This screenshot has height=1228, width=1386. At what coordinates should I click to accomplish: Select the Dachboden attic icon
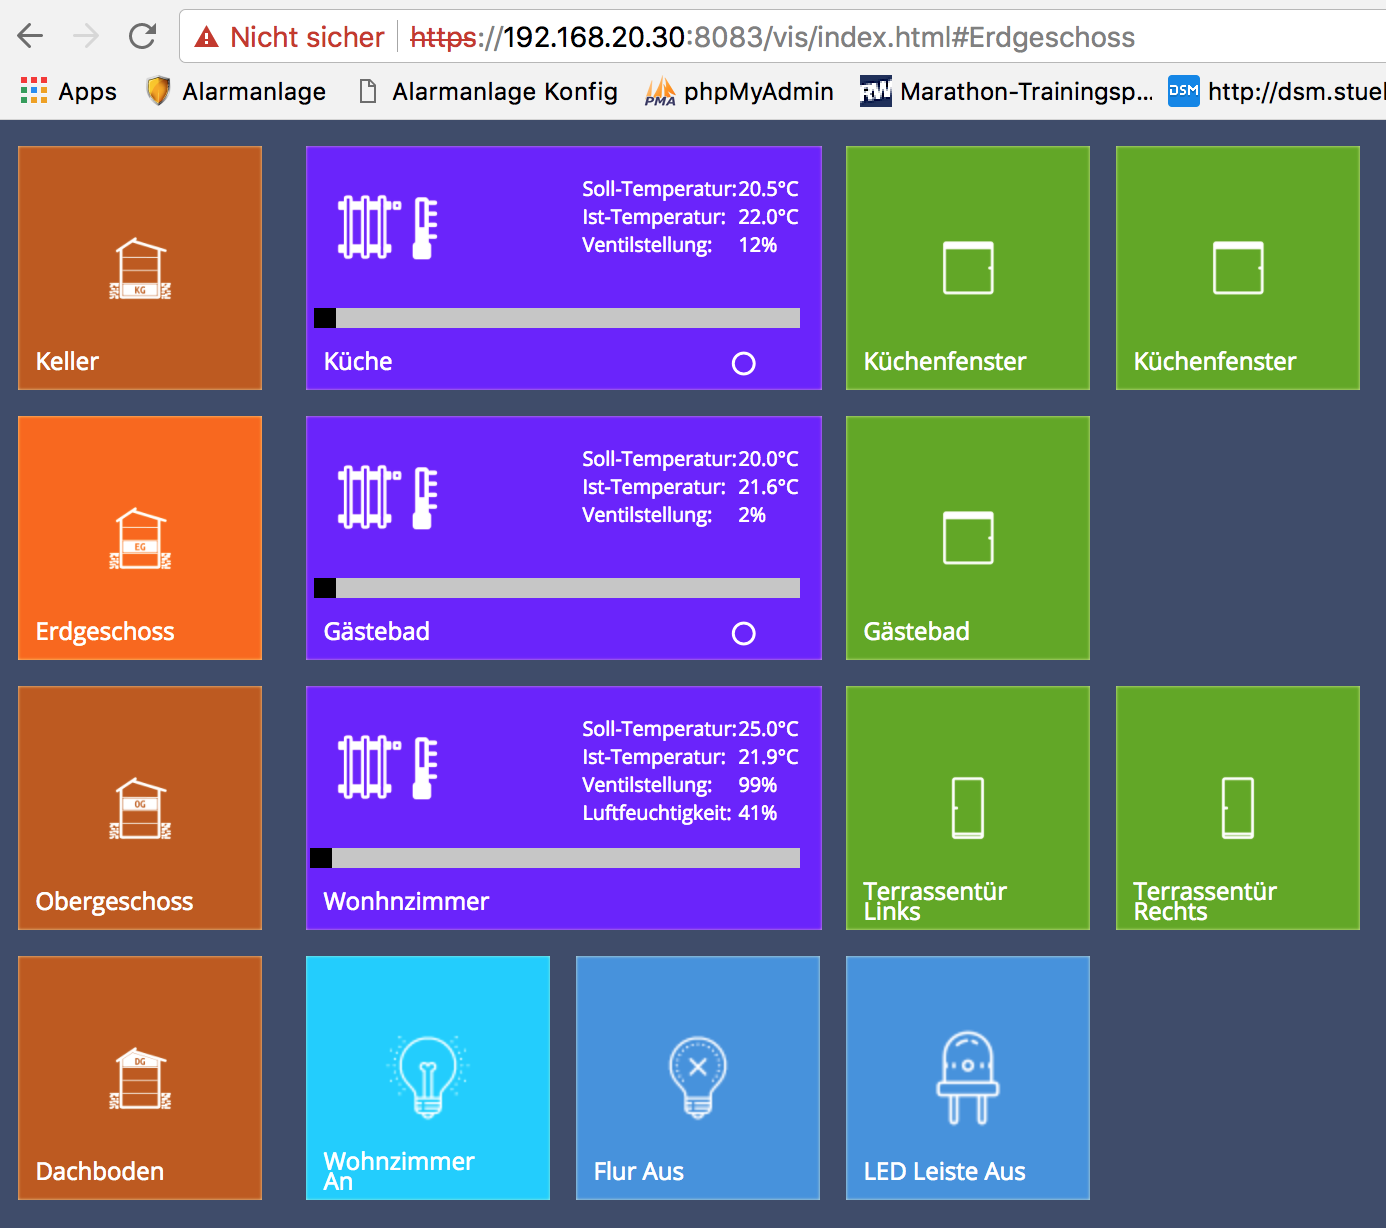(x=140, y=1079)
